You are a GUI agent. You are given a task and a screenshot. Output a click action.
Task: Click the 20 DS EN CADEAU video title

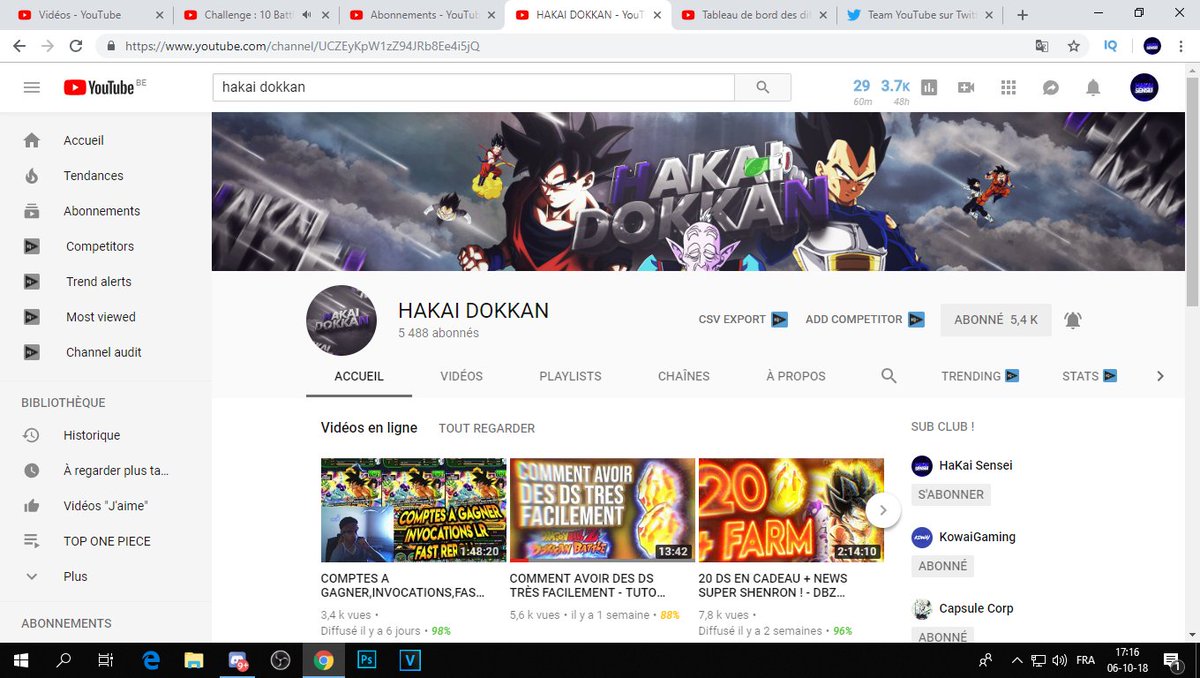click(x=773, y=585)
